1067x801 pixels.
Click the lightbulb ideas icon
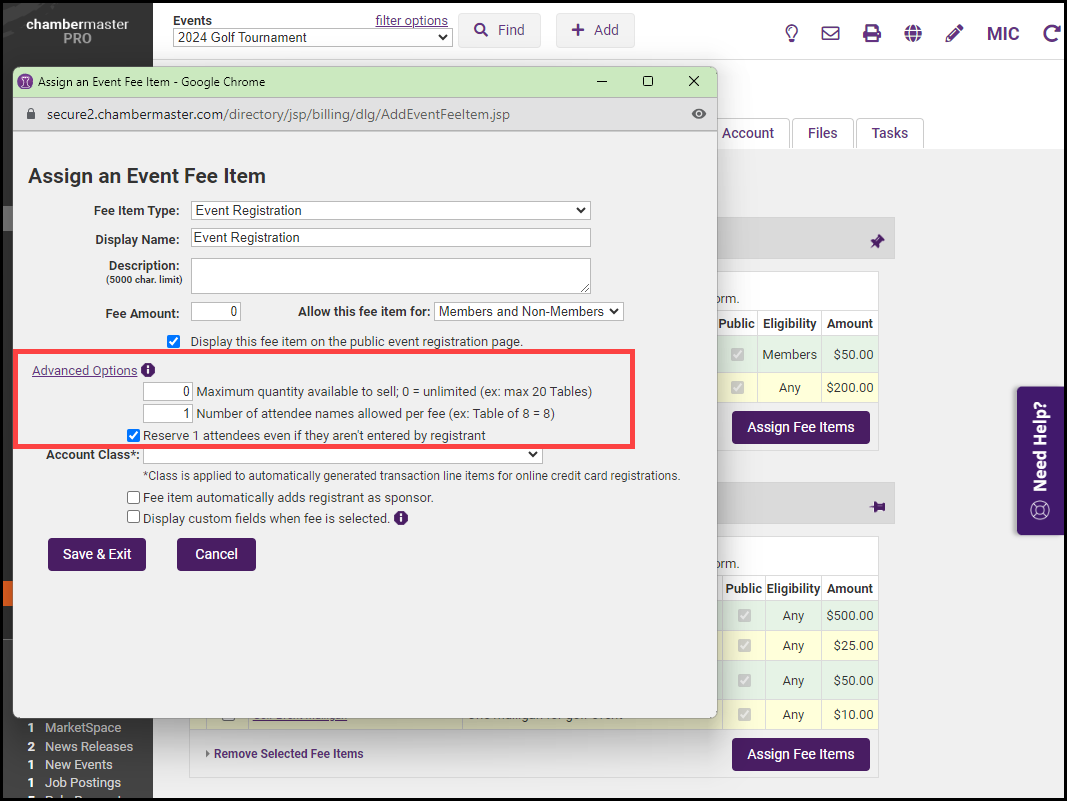click(791, 33)
